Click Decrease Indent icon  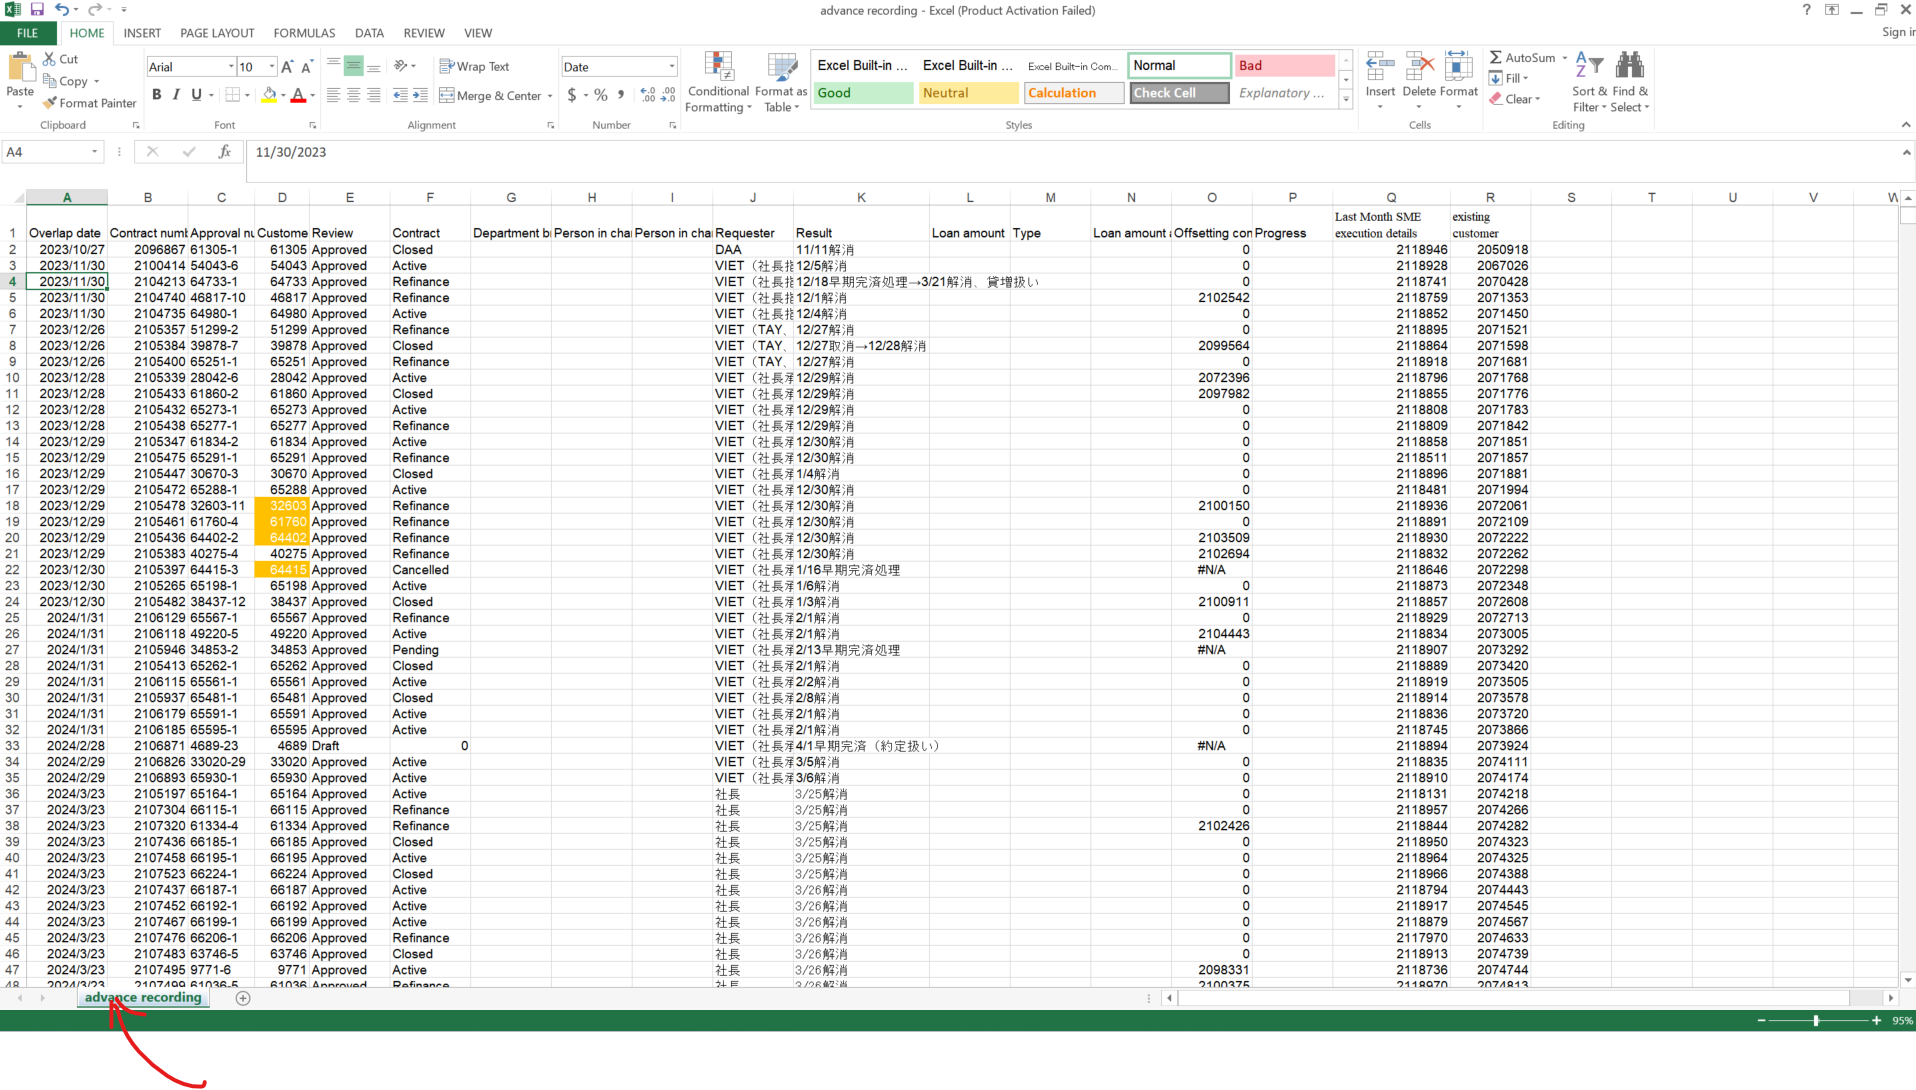pos(400,96)
